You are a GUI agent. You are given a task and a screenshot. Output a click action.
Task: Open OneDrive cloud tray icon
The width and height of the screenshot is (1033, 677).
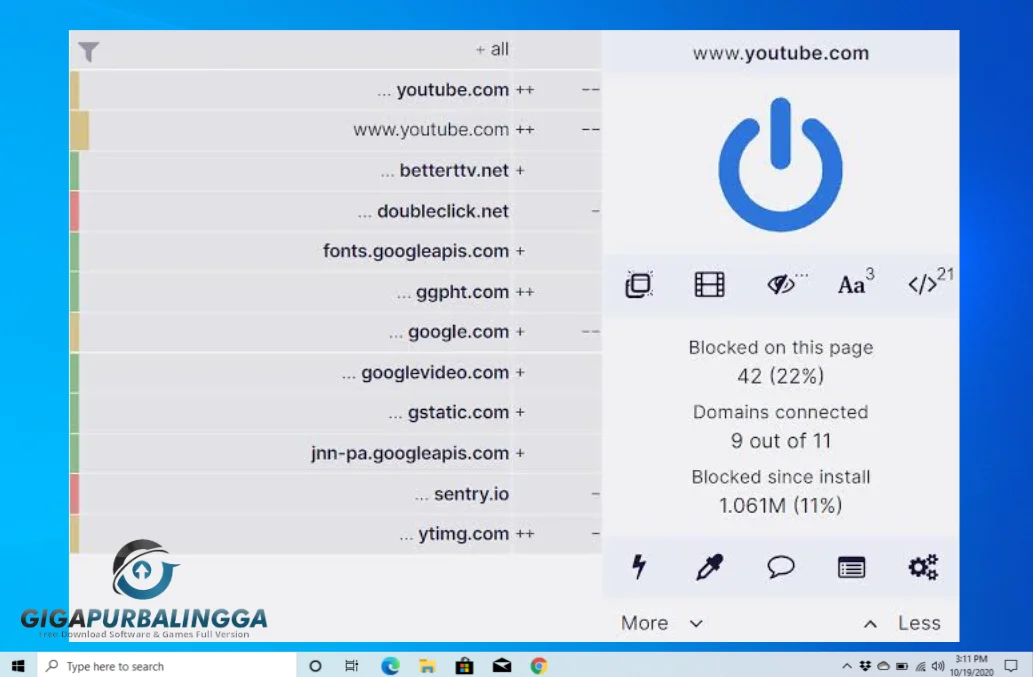pyautogui.click(x=883, y=666)
